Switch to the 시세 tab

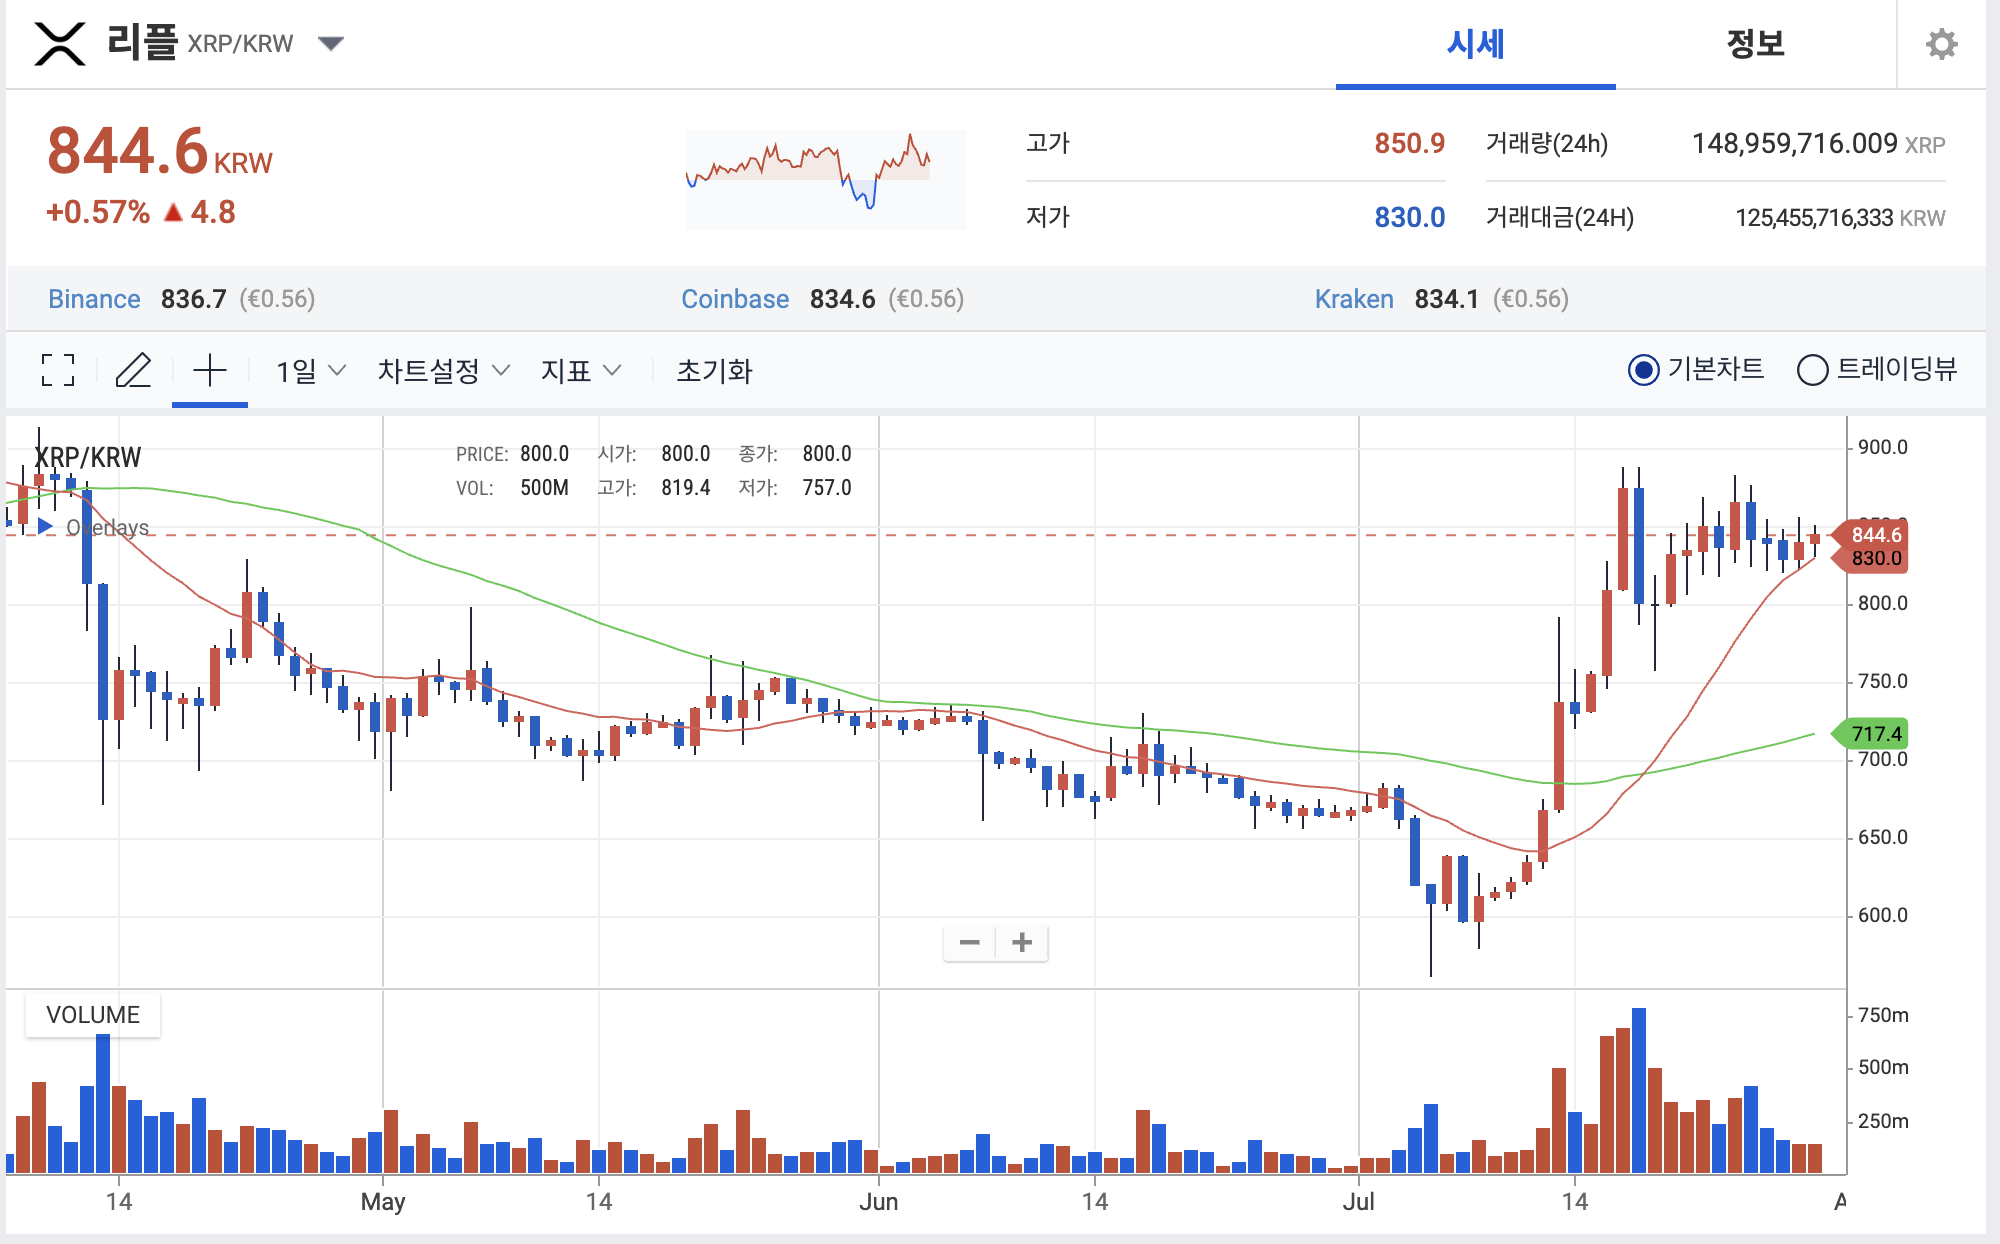tap(1475, 44)
